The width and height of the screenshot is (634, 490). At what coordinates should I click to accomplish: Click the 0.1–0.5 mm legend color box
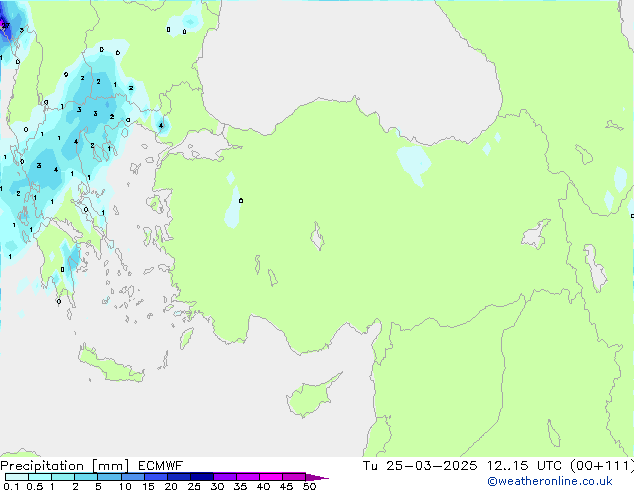[17, 477]
